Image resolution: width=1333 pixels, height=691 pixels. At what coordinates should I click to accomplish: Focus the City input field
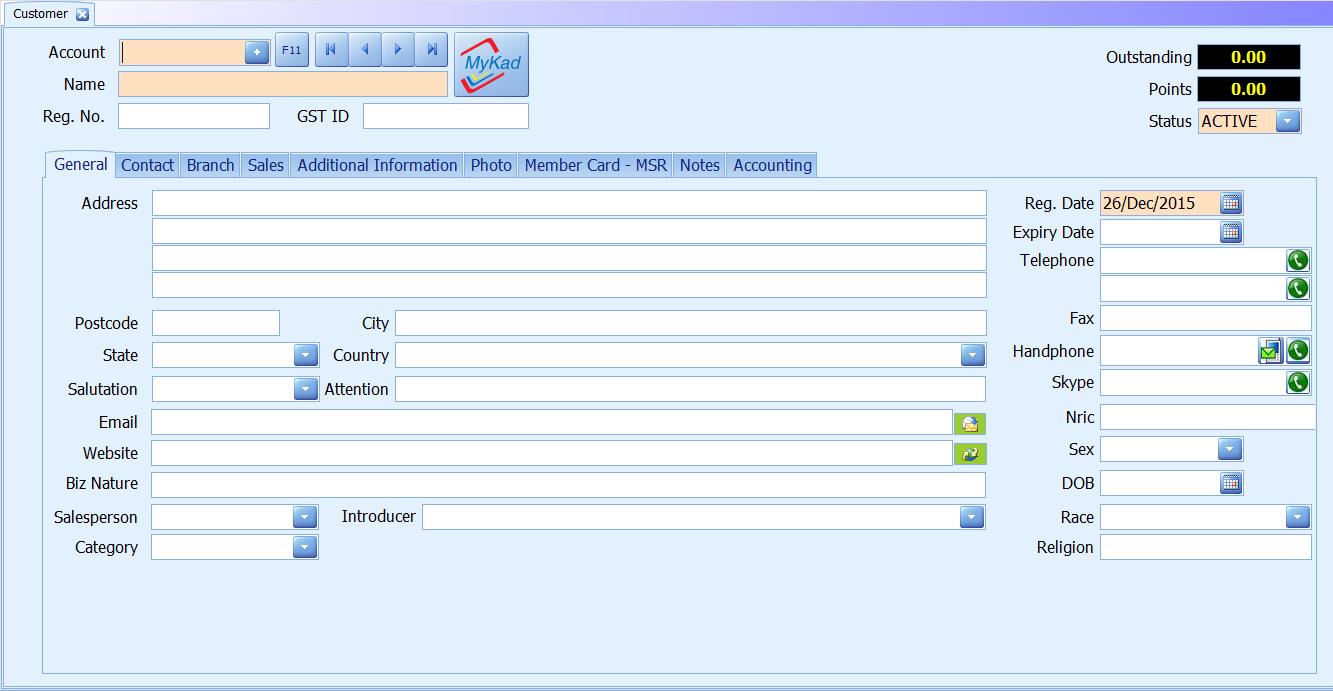coord(691,323)
